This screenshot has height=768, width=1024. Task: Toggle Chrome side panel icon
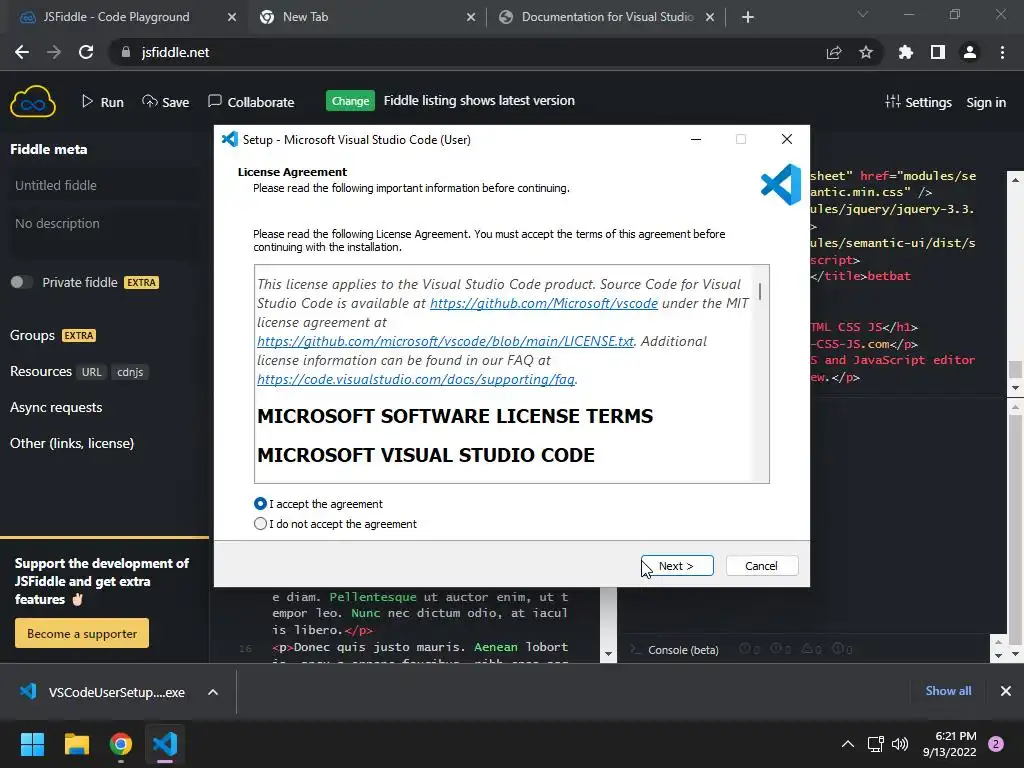[938, 52]
